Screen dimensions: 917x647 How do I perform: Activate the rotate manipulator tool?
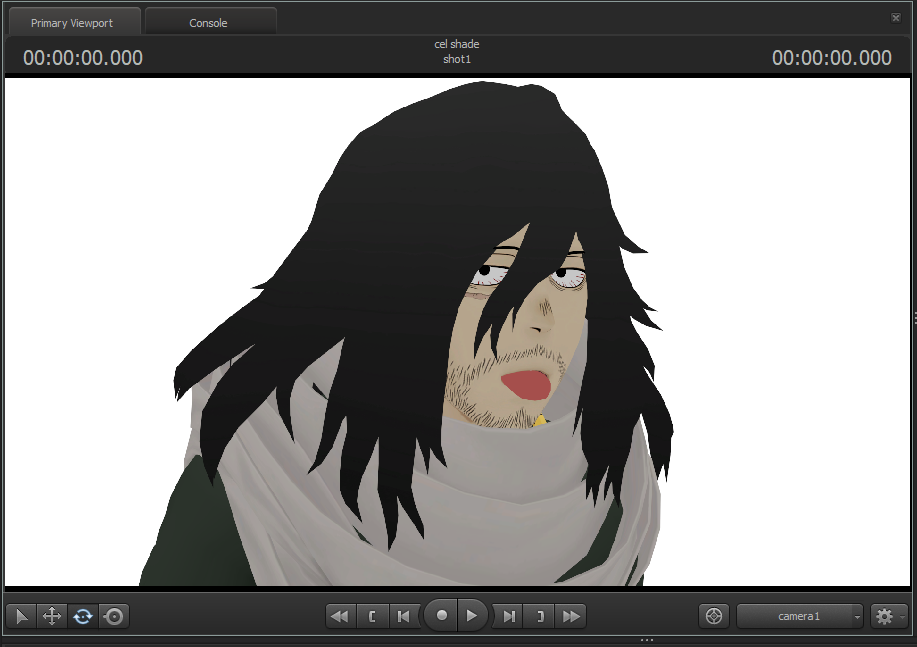pyautogui.click(x=83, y=616)
